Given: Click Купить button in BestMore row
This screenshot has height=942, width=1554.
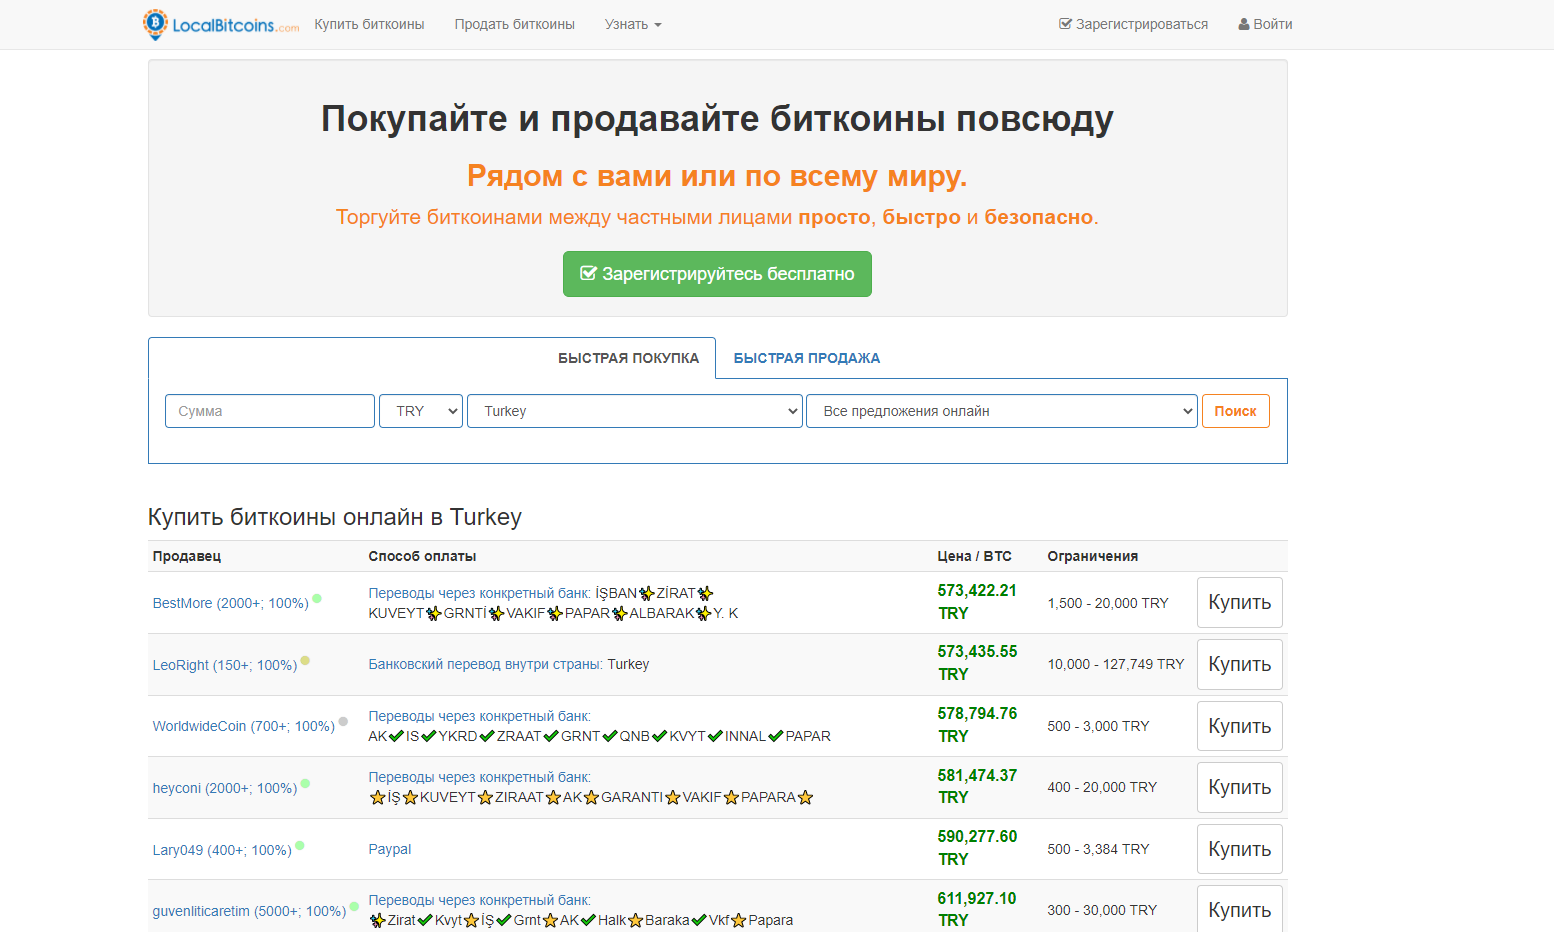Looking at the screenshot, I should click(1239, 603).
